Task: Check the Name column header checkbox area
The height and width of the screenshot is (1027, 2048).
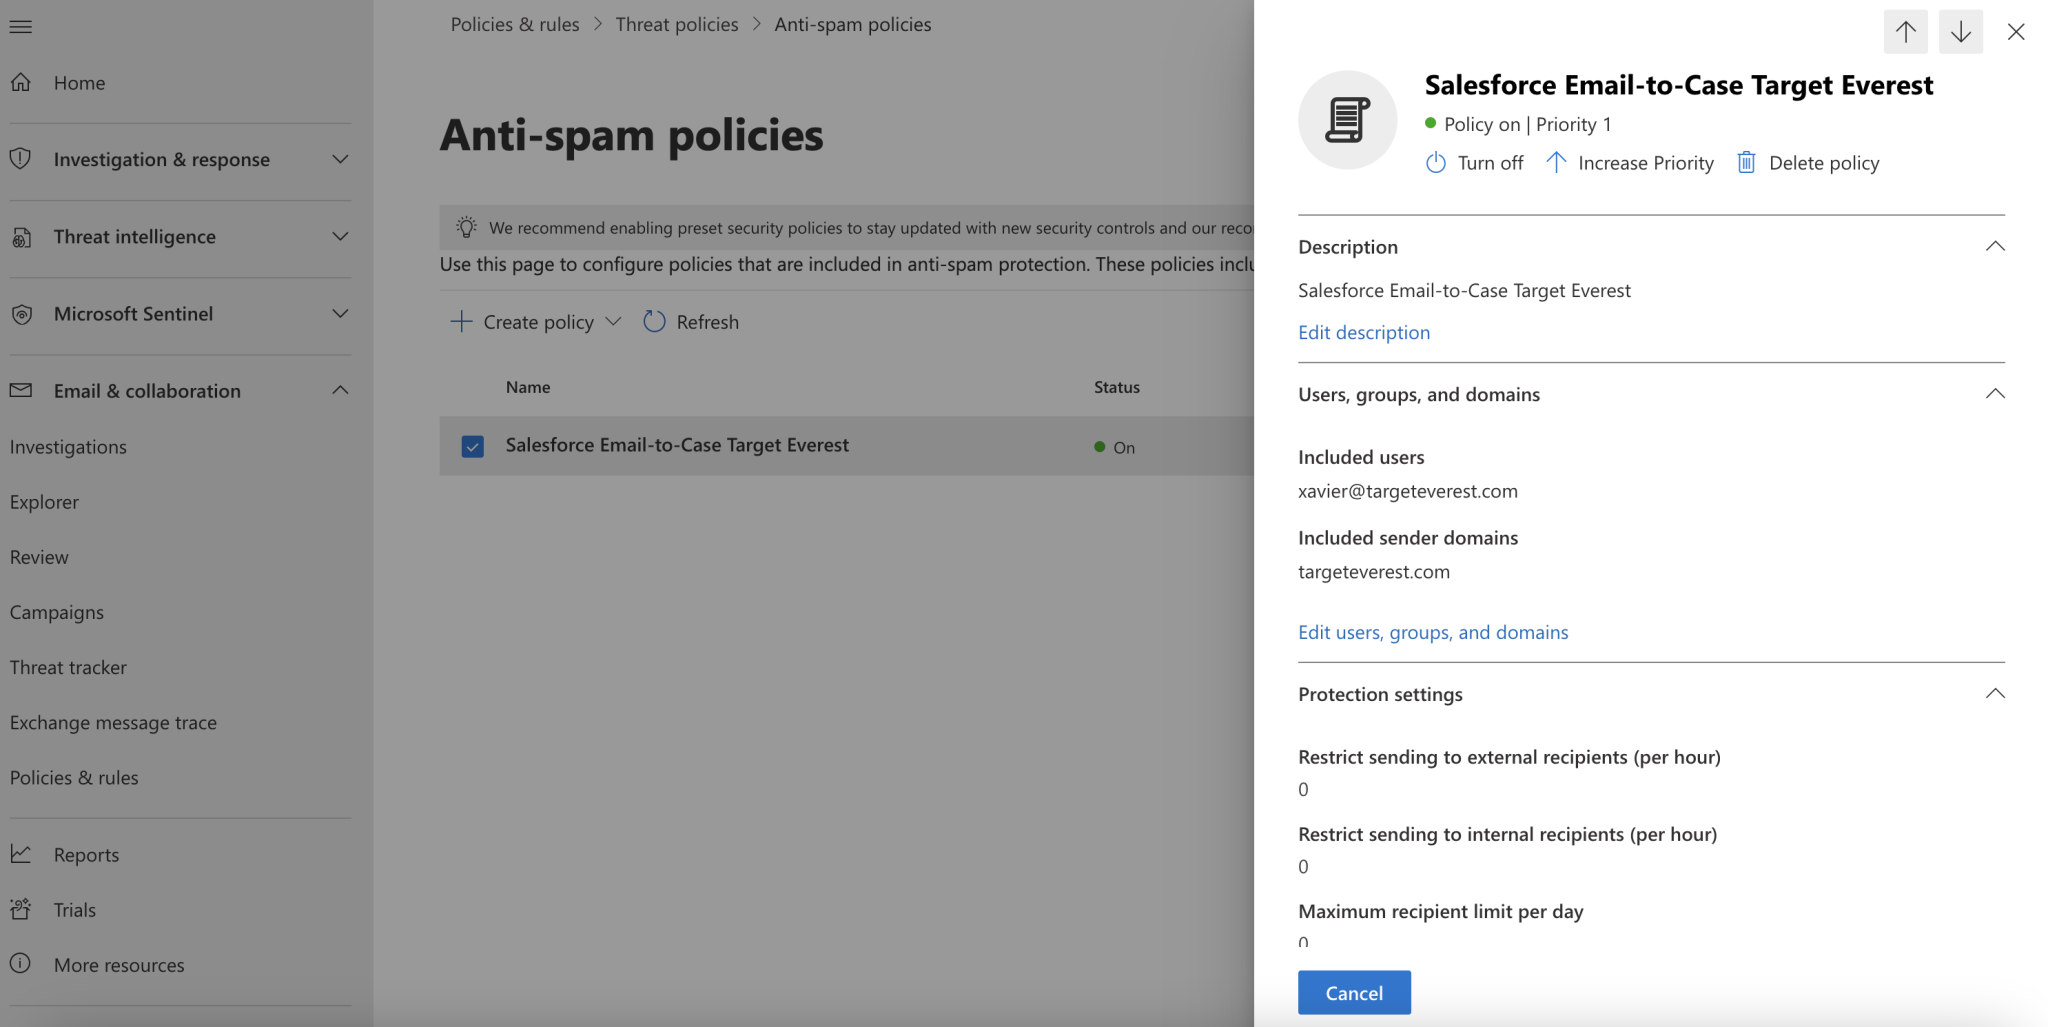Action: [471, 387]
